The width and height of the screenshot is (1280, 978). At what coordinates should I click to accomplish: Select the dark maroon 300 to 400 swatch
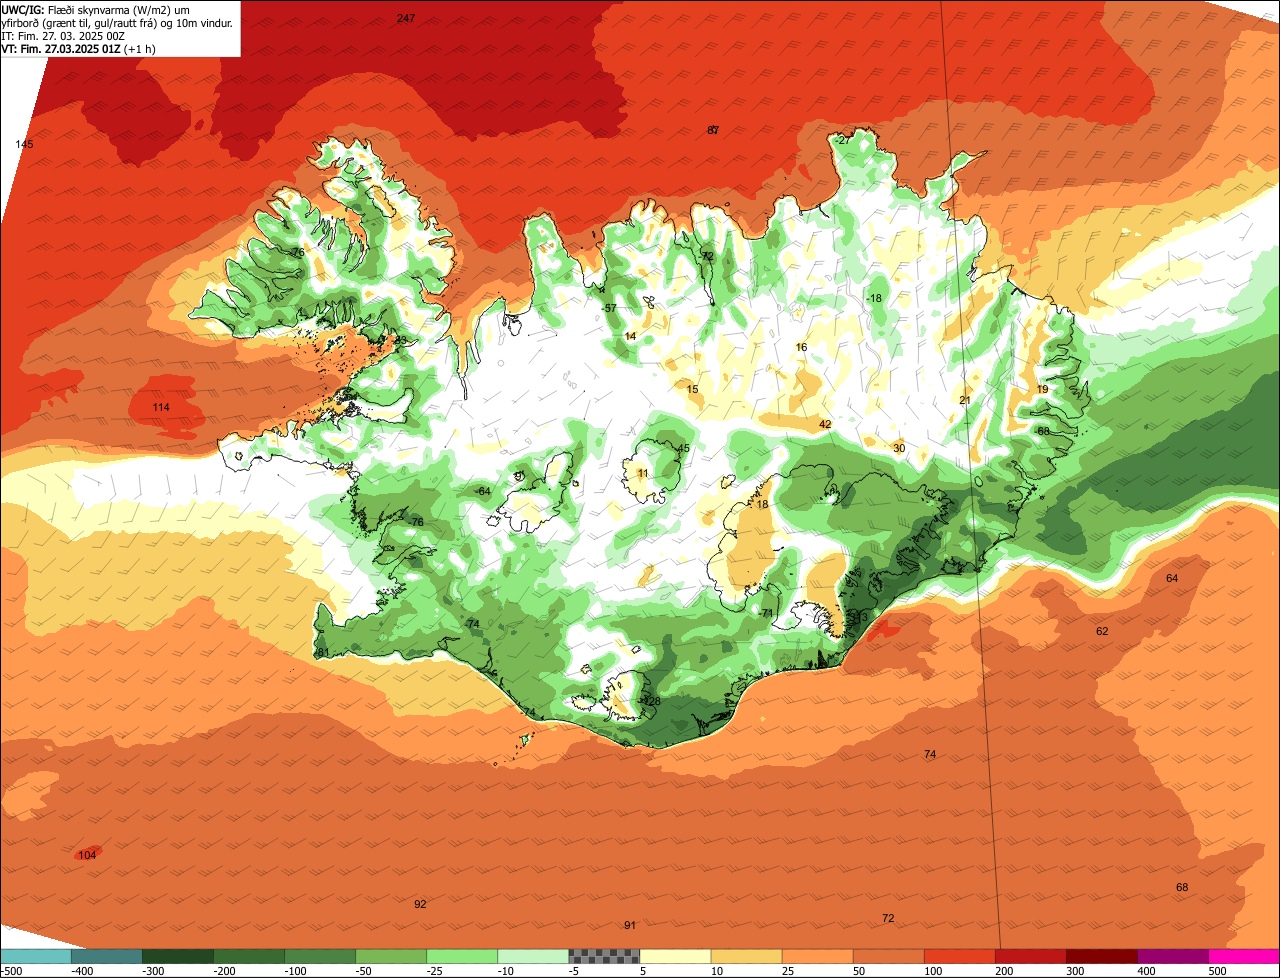point(1101,956)
